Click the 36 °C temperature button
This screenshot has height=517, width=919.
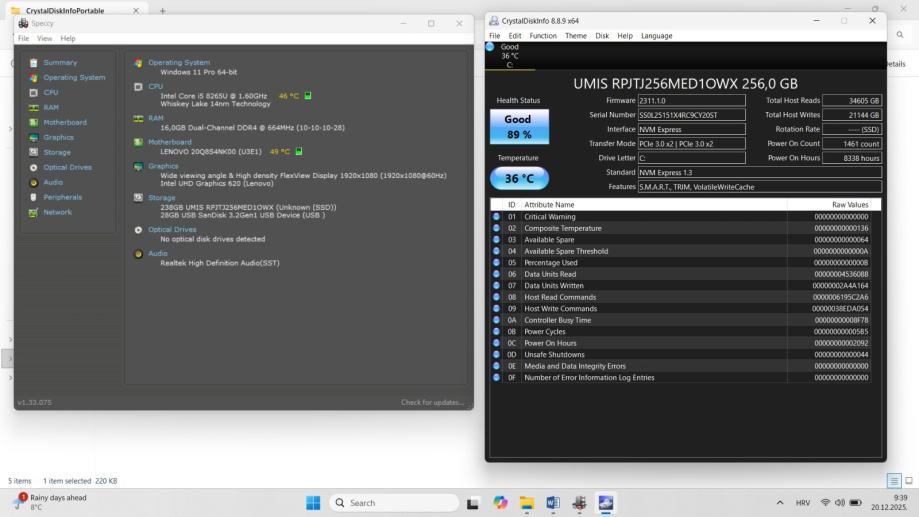click(519, 178)
